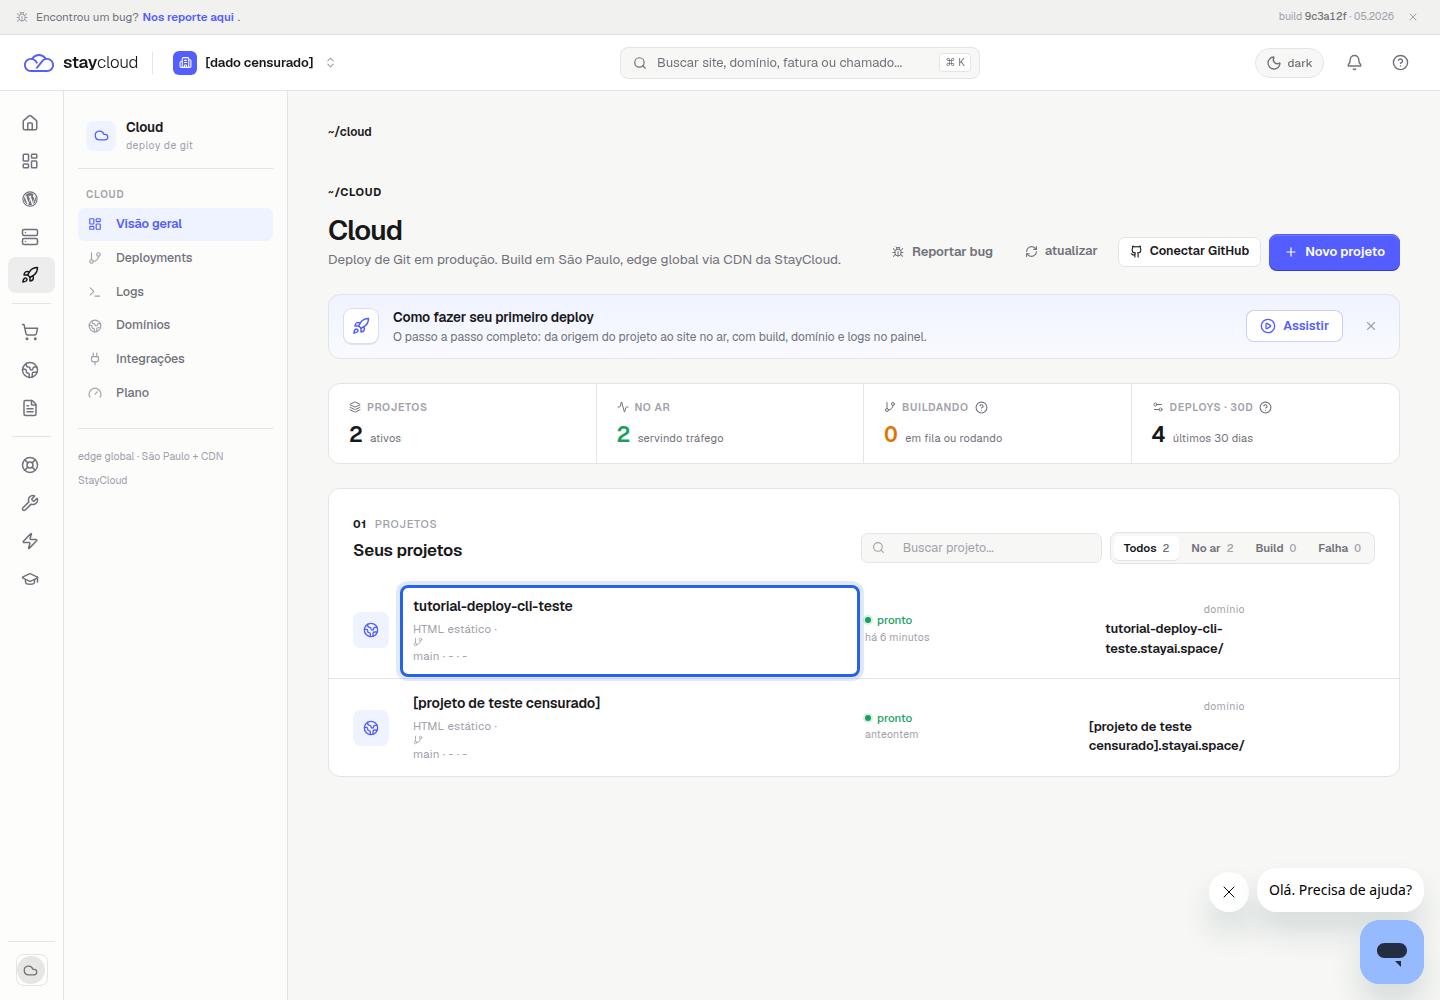1440x1000 pixels.
Task: Click the Novo projeto button
Action: [x=1334, y=252]
